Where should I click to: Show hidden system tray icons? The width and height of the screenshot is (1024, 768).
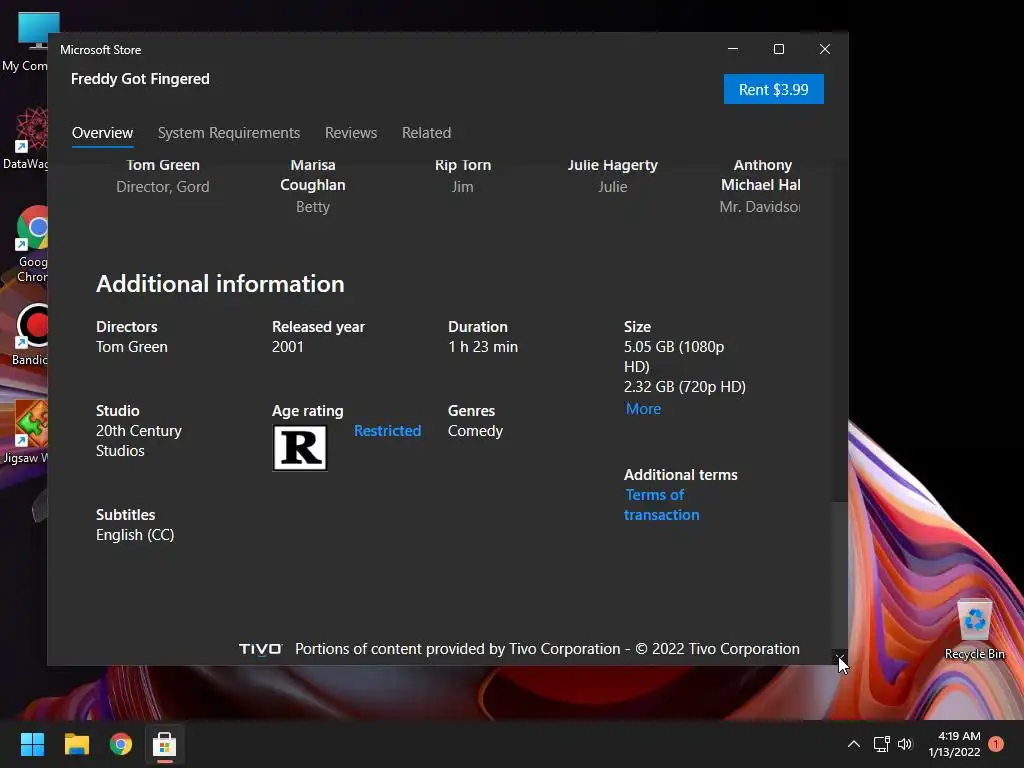click(854, 744)
